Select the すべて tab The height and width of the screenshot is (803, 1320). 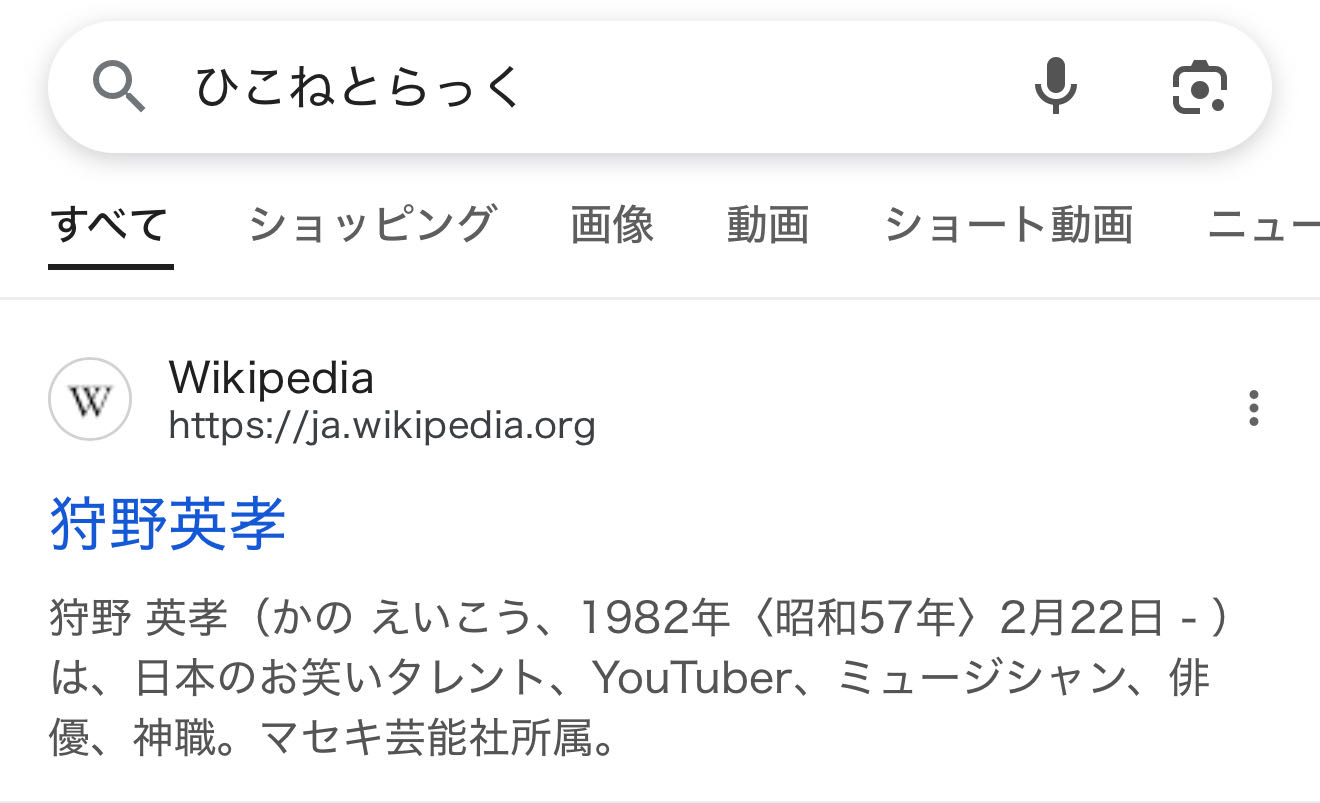(110, 225)
